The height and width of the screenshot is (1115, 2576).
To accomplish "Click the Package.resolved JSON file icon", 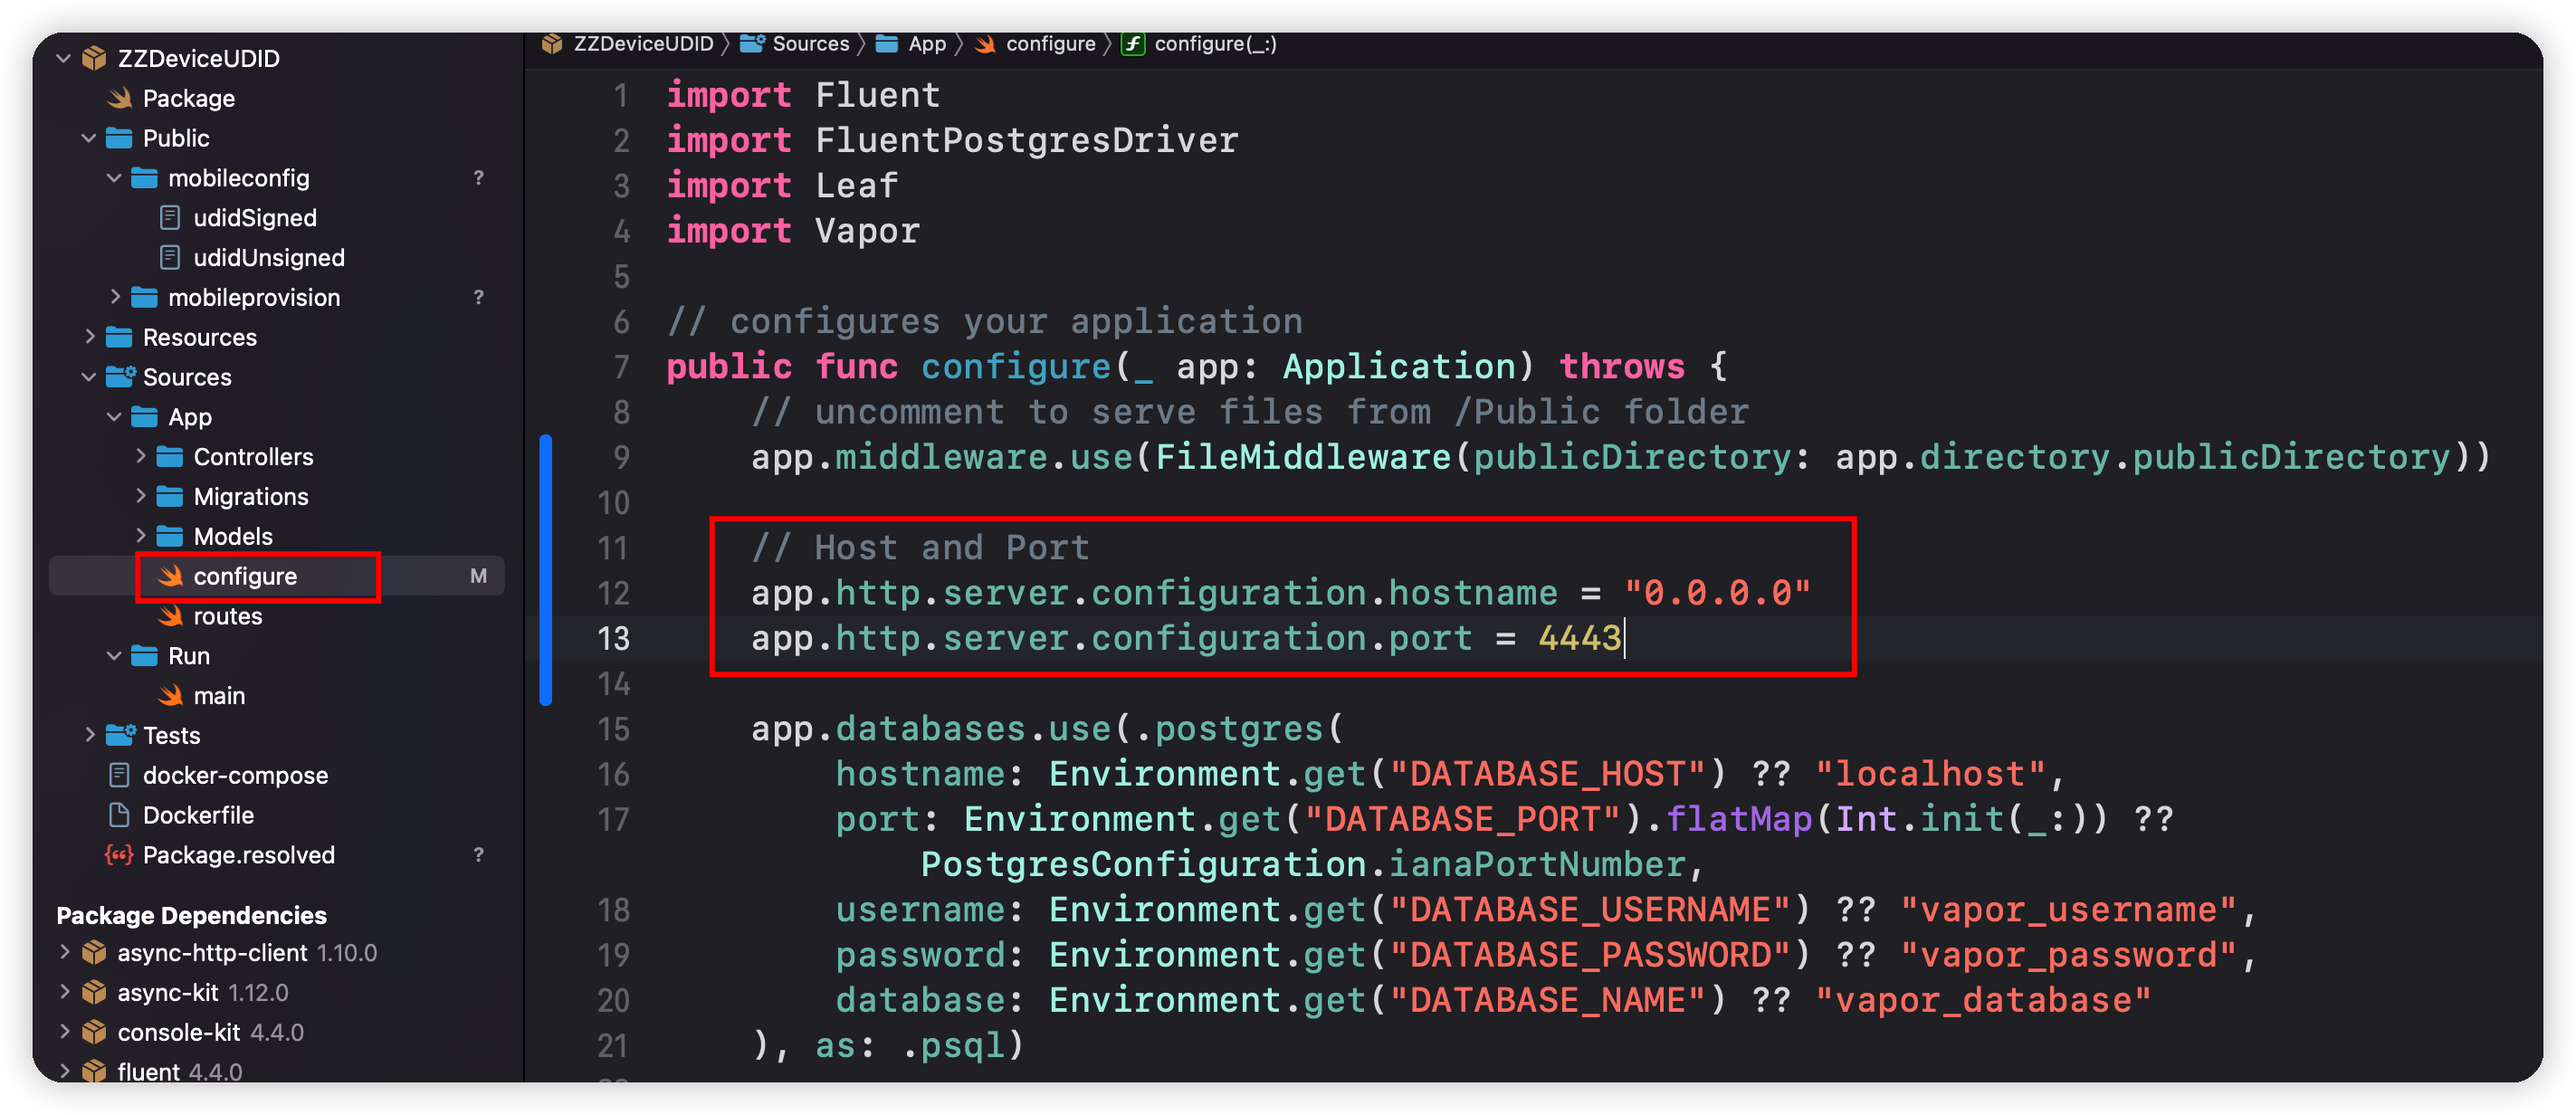I will pos(119,855).
